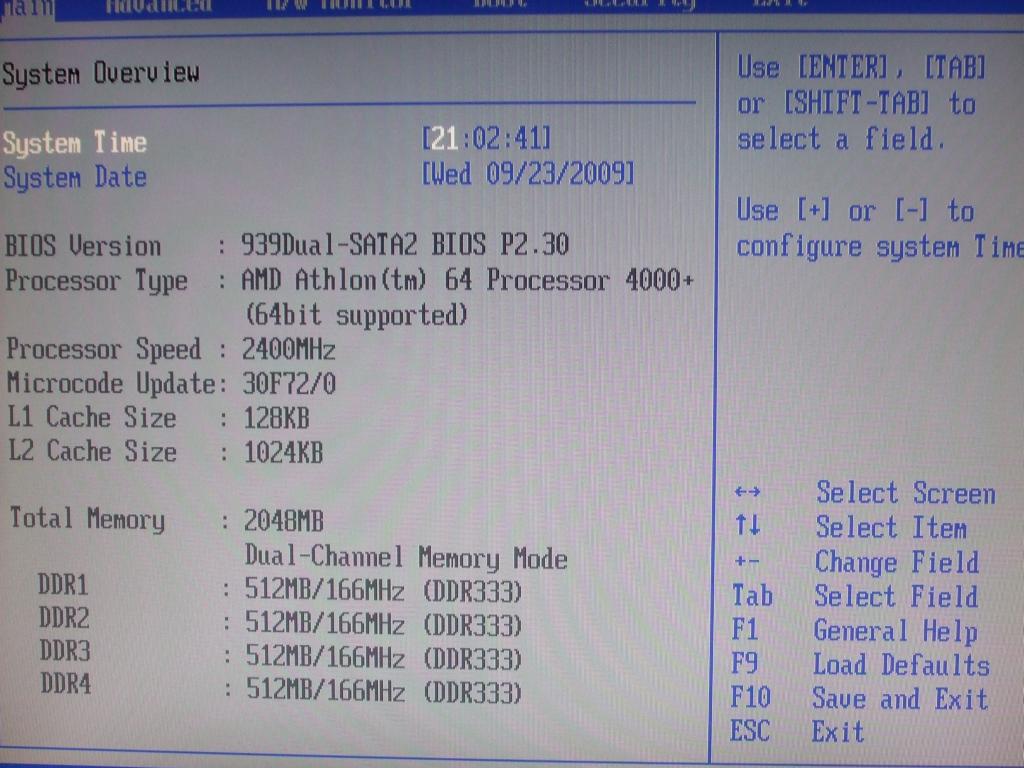The width and height of the screenshot is (1024, 768).
Task: Click the ESC key label
Action: [x=750, y=731]
